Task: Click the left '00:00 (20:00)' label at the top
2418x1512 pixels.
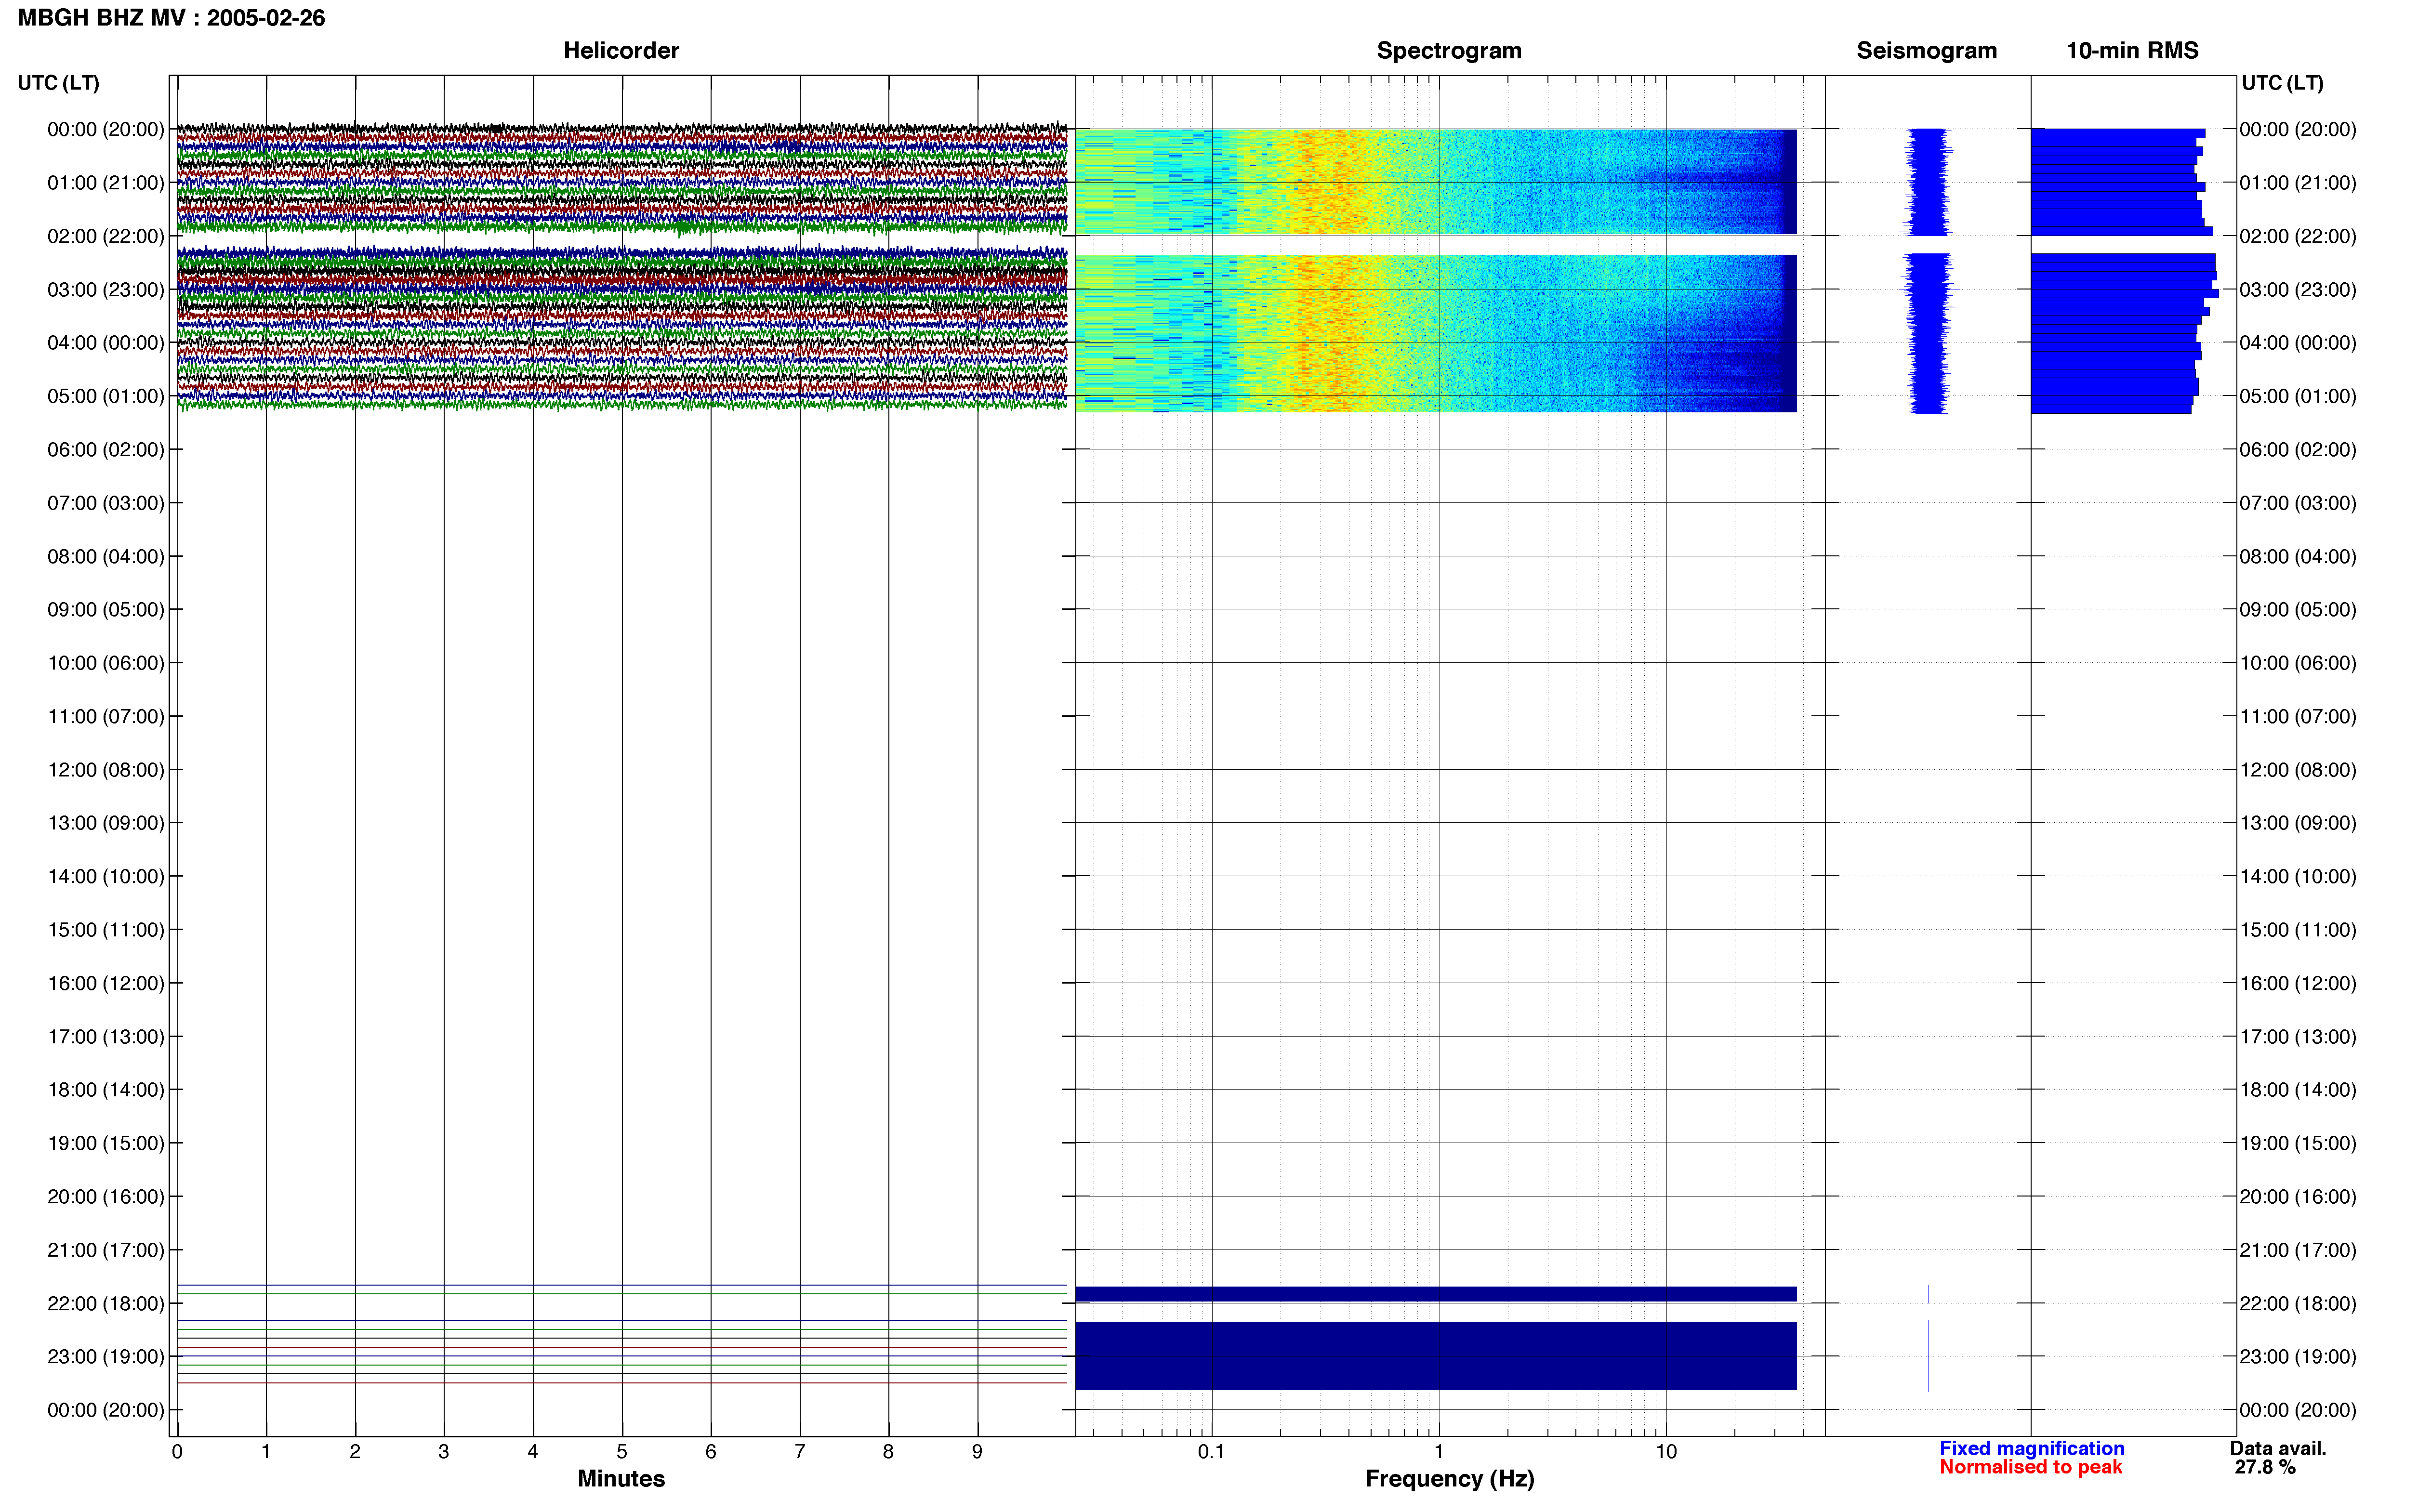Action: [106, 129]
